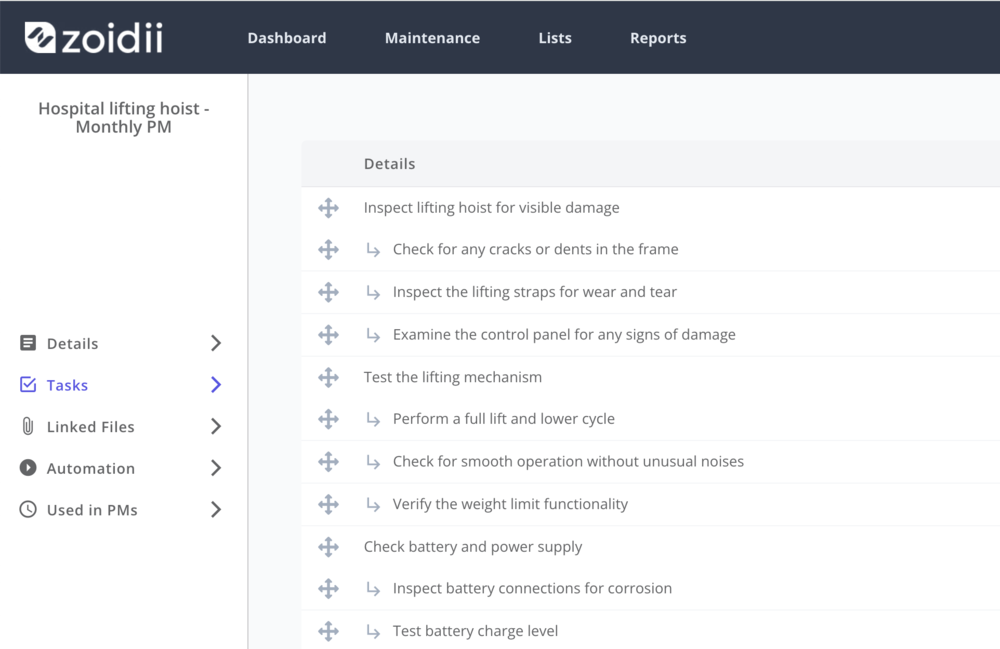
Task: Click move handle for smooth operation task
Action: (328, 462)
